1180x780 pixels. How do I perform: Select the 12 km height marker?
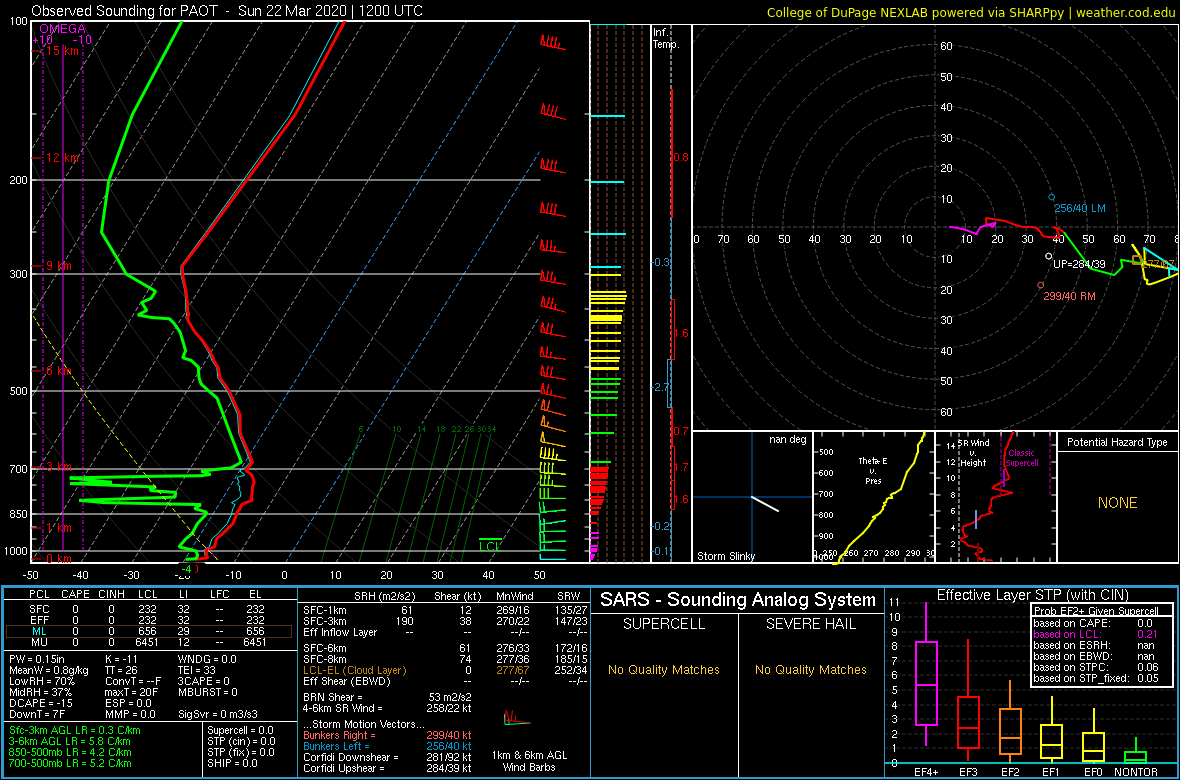click(x=62, y=158)
